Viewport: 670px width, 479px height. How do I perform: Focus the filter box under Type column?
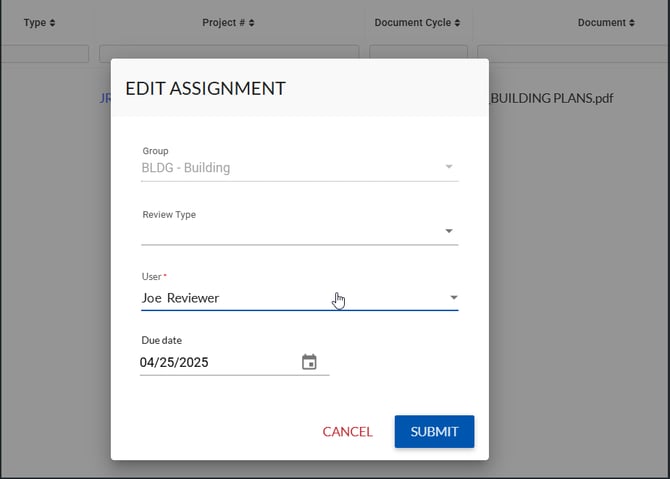coord(44,53)
